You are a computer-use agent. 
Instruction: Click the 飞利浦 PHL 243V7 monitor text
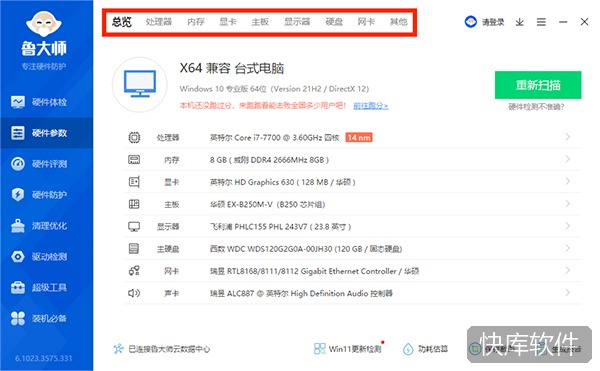pyautogui.click(x=280, y=226)
